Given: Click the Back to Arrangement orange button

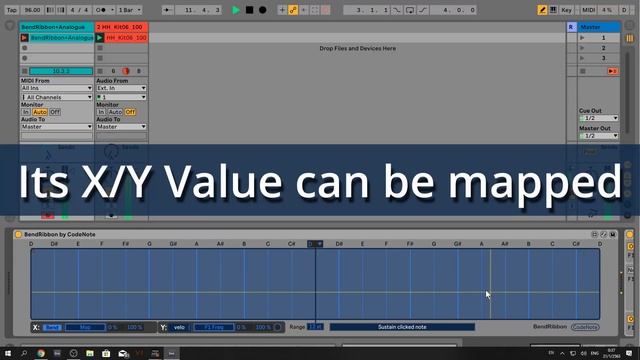Looking at the screenshot, I should (612, 71).
